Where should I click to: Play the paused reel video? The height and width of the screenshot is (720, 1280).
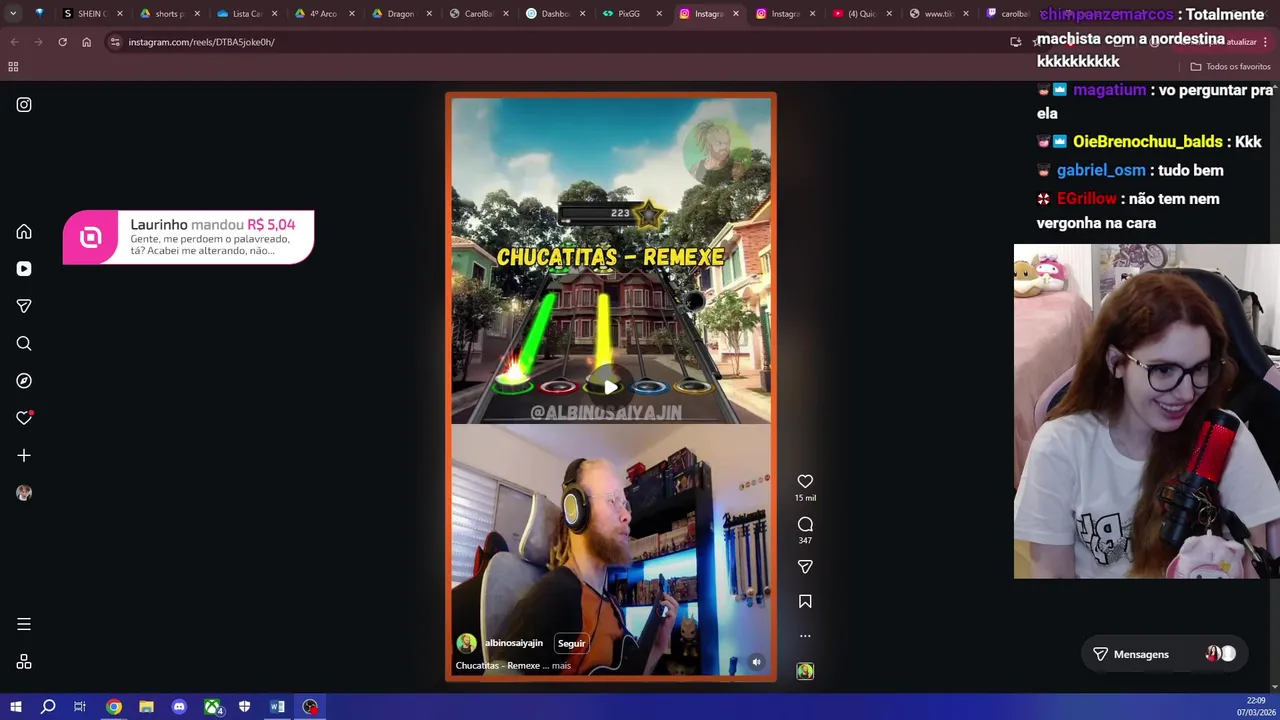click(610, 388)
